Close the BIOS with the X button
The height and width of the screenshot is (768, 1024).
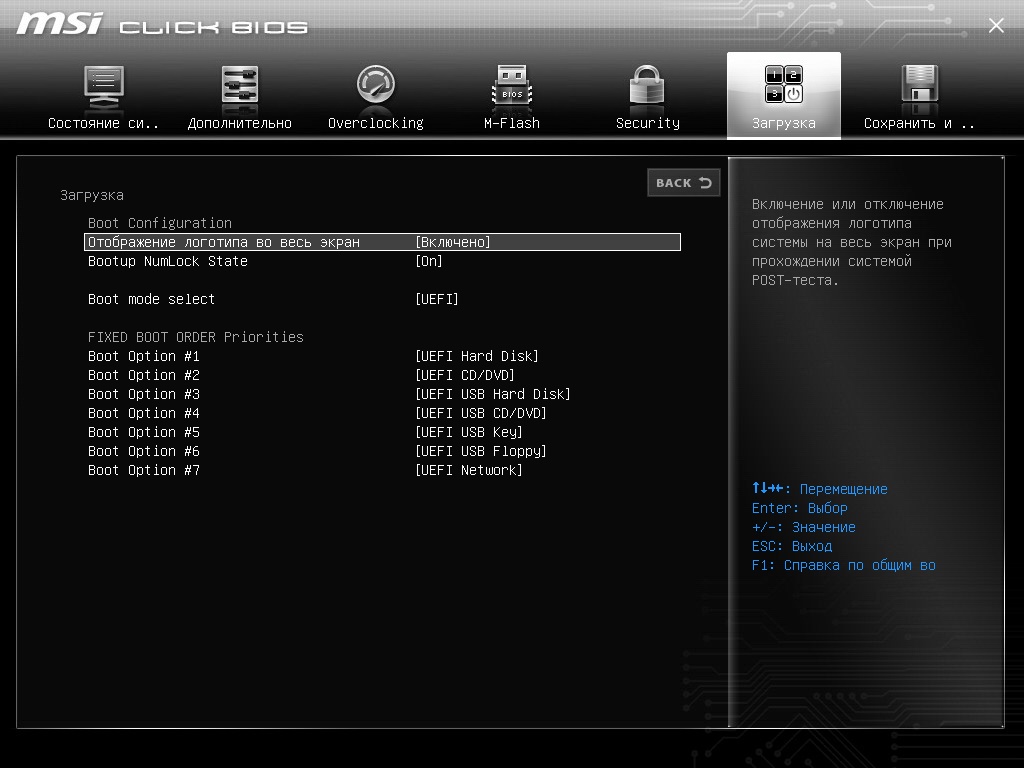click(x=996, y=25)
